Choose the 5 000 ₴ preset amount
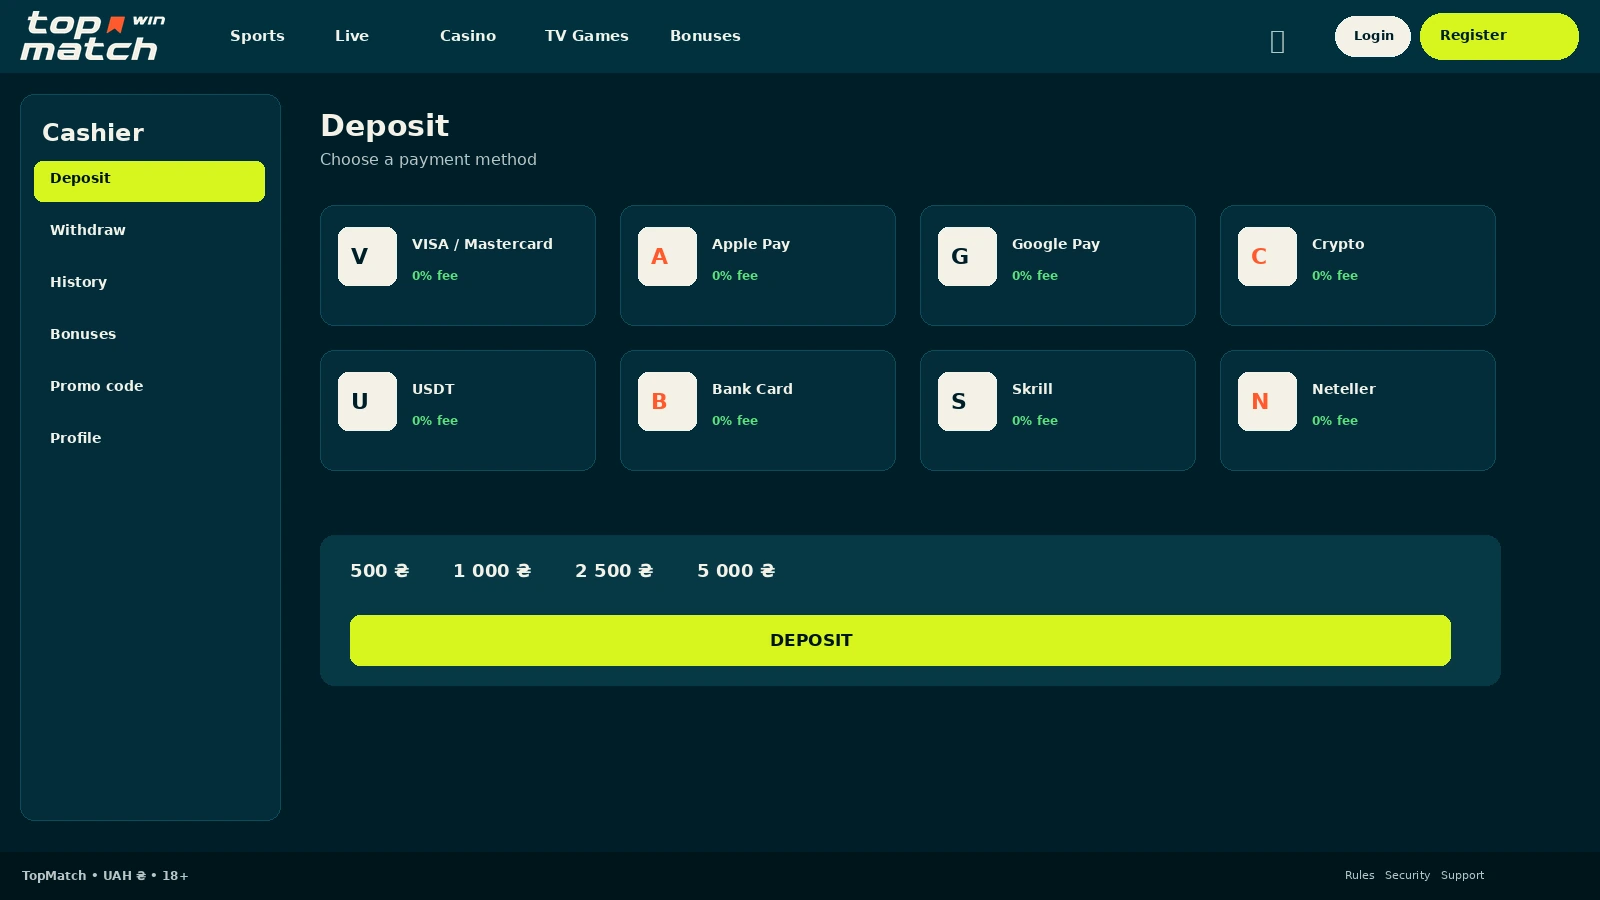The image size is (1600, 900). (x=736, y=570)
